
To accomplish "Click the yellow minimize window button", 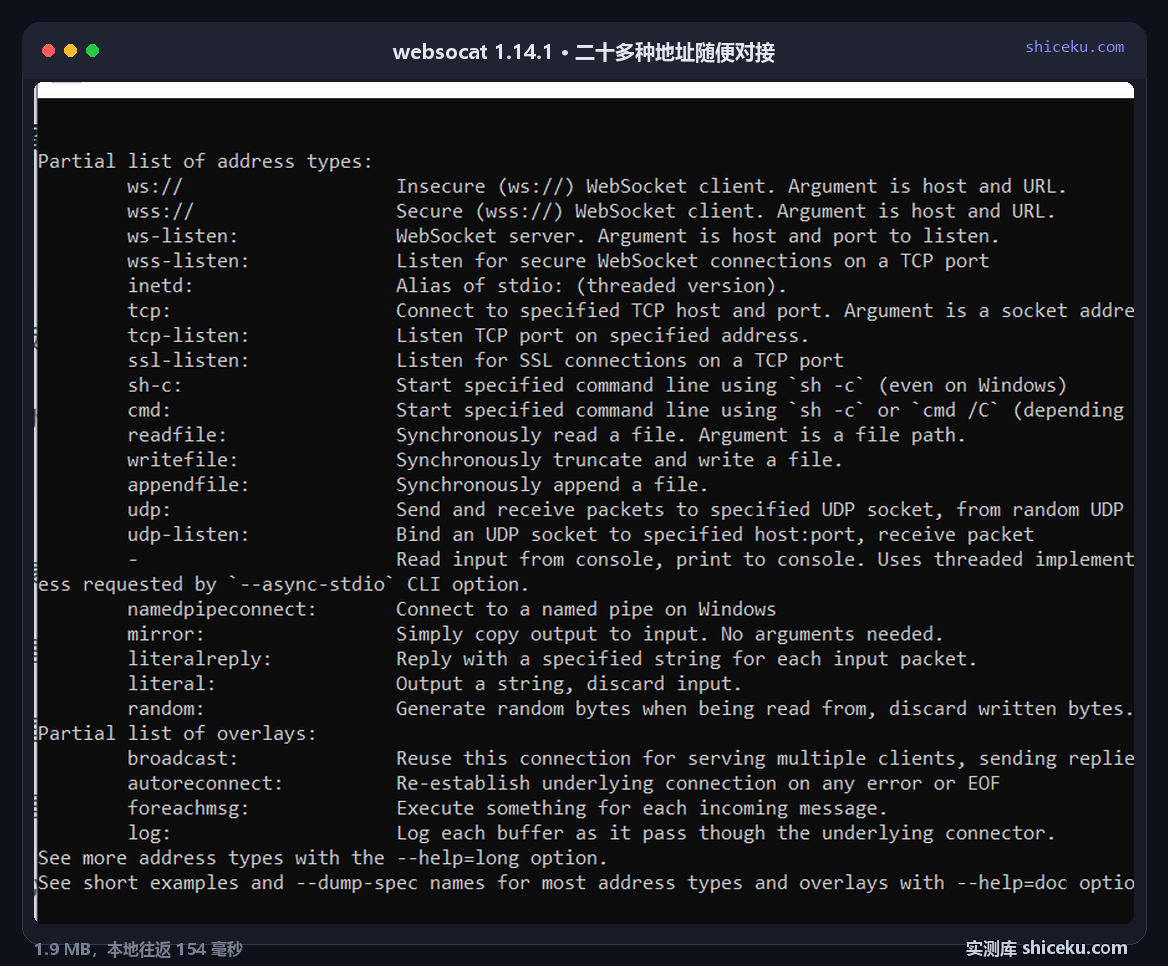I will (71, 51).
